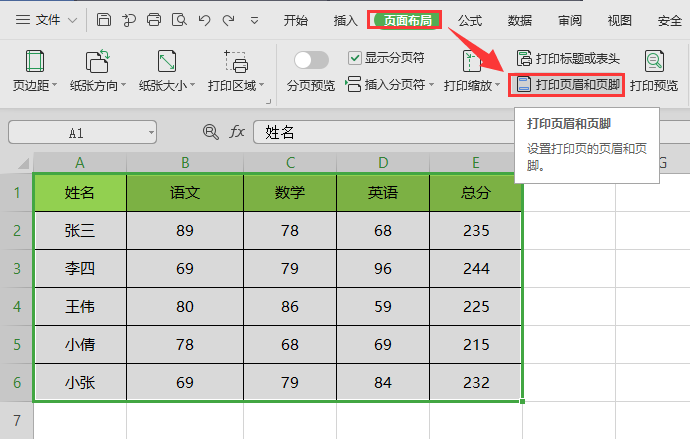690x439 pixels.
Task: Expand the 页边距 dropdown arrow
Action: click(x=55, y=84)
